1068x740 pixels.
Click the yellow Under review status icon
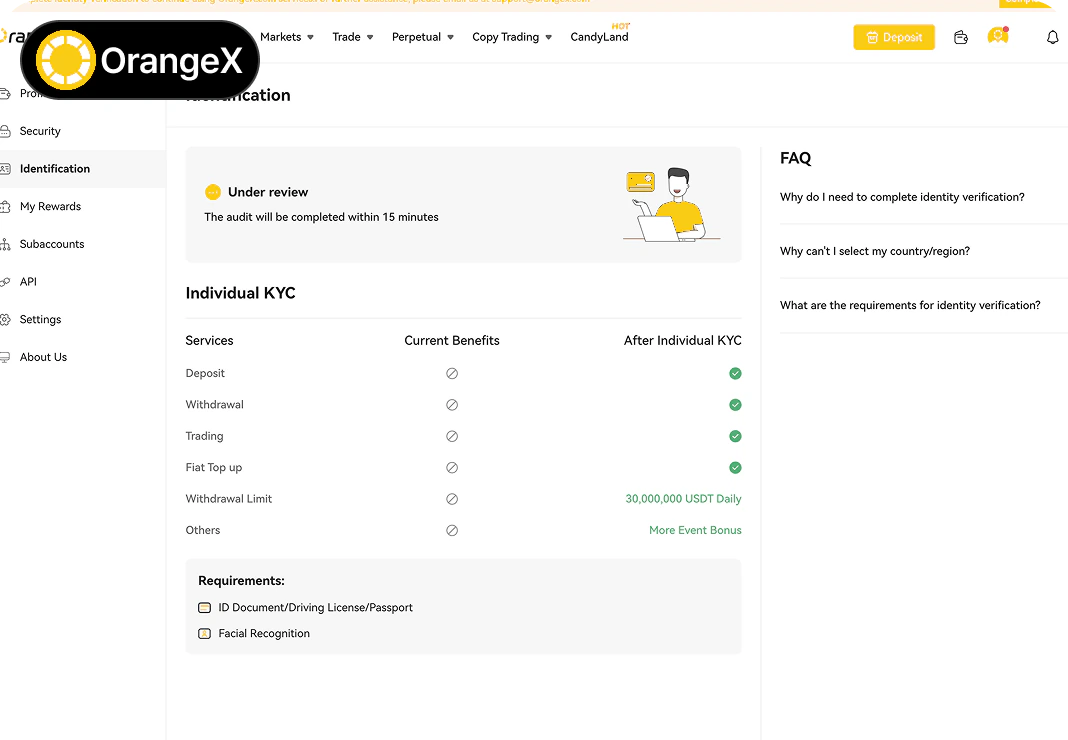[x=213, y=192]
